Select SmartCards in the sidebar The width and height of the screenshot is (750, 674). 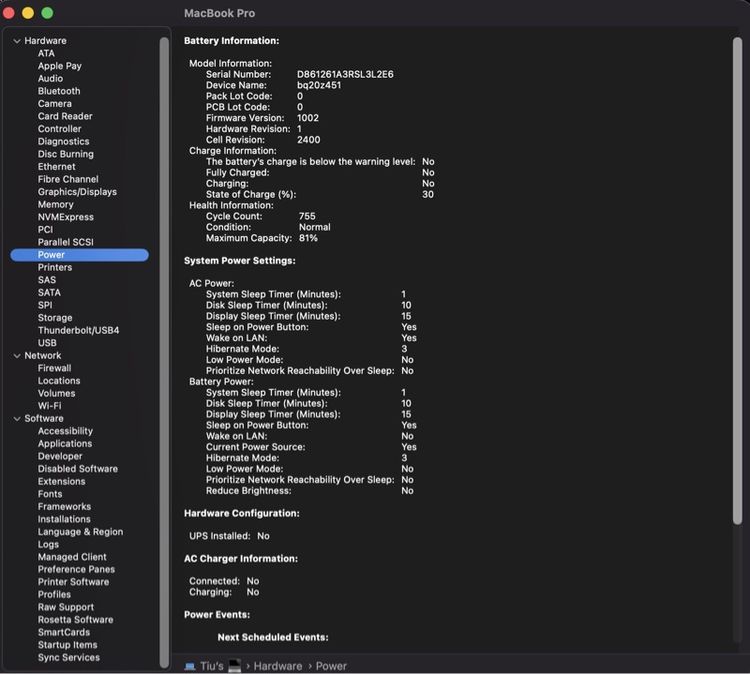point(64,632)
